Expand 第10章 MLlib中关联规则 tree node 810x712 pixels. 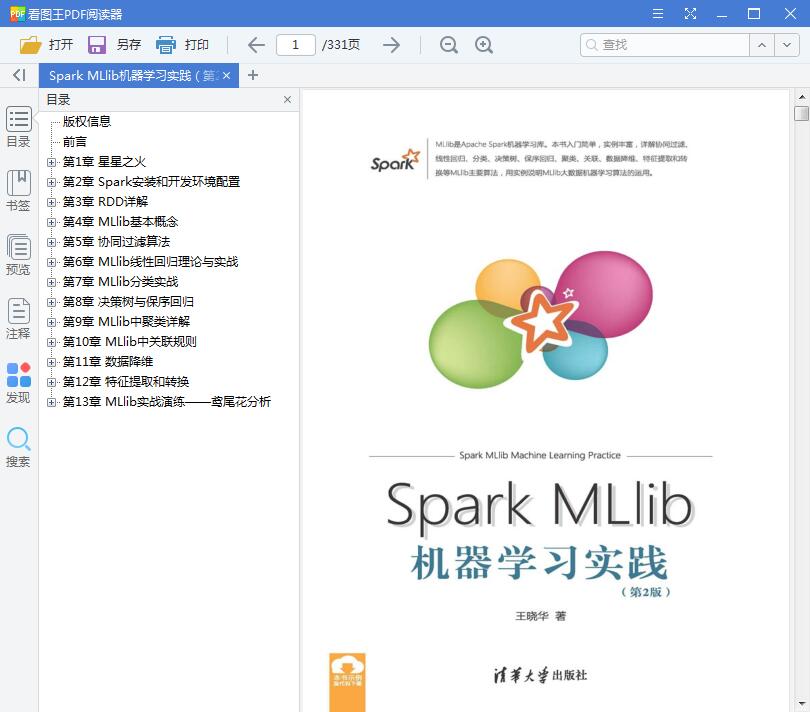pos(51,342)
